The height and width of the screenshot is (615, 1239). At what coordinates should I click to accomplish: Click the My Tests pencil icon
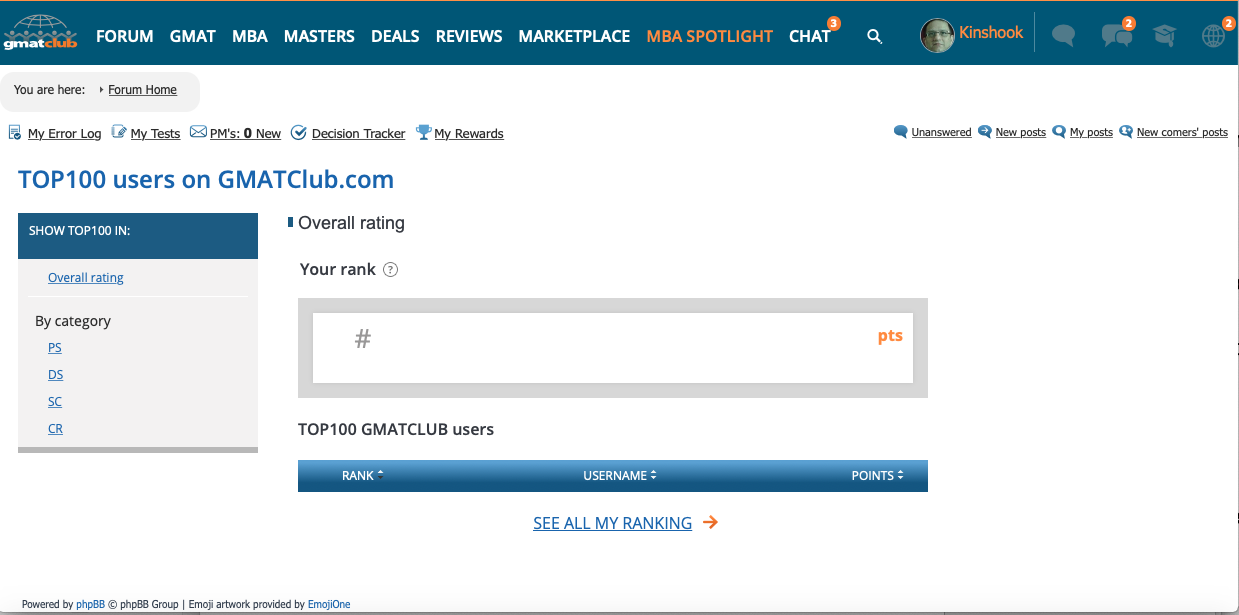[x=119, y=132]
